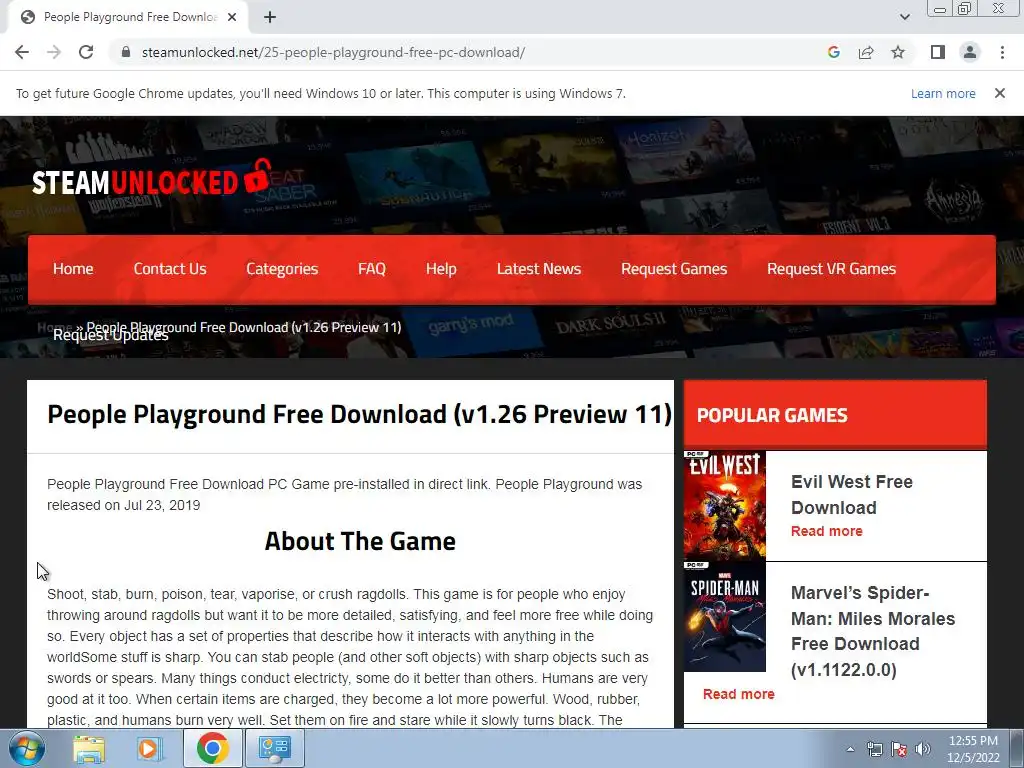Close the People Playground tab
1024x768 pixels.
click(232, 18)
